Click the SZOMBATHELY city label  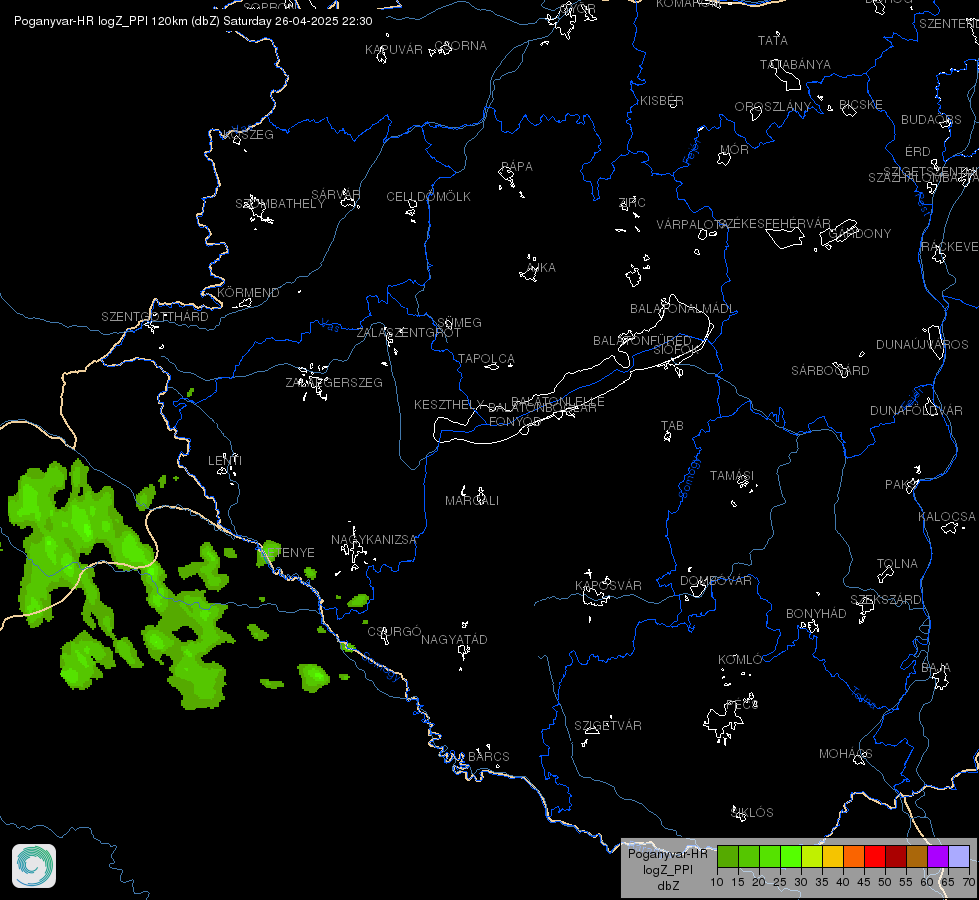tap(280, 204)
